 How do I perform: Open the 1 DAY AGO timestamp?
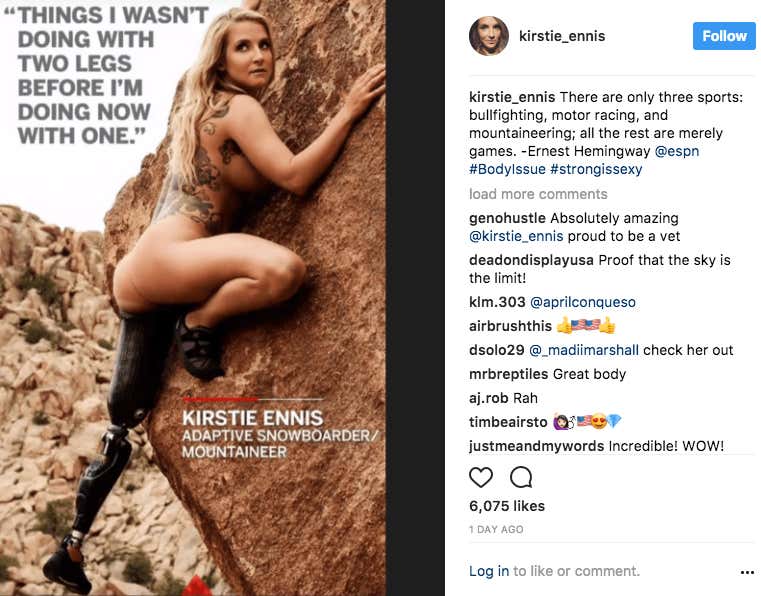496,529
